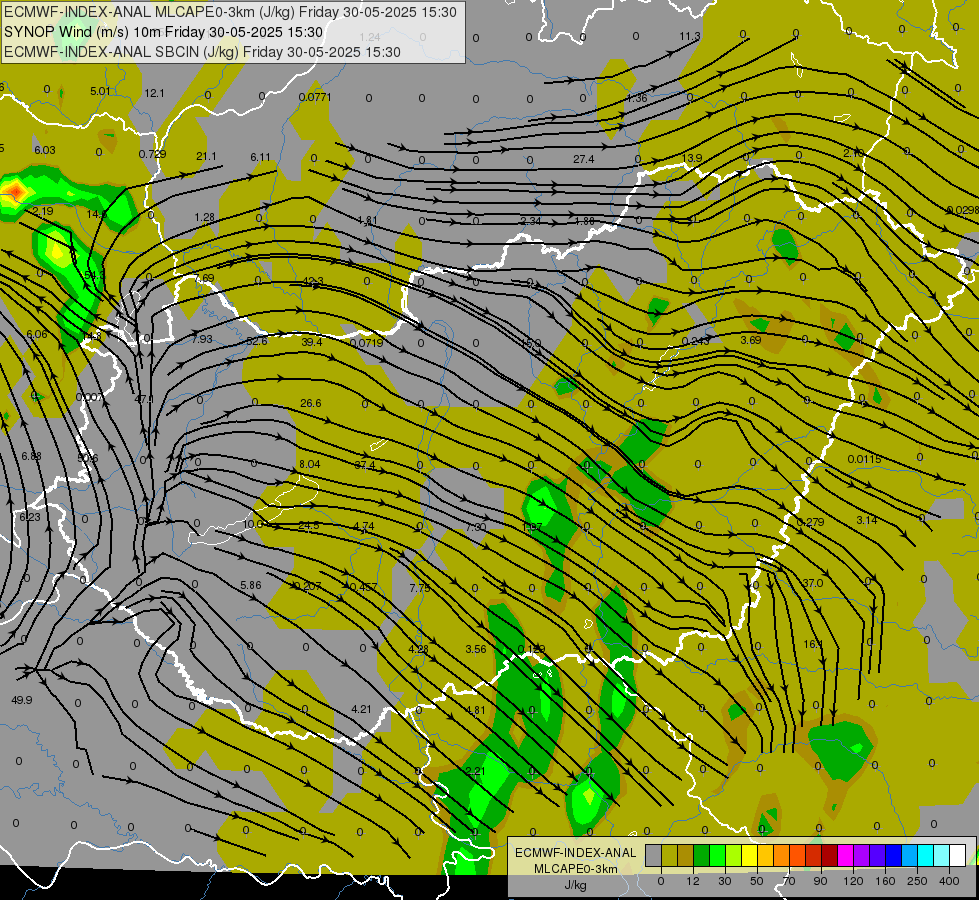The image size is (979, 900).
Task: Click the map value 0.0771
Action: (x=315, y=97)
